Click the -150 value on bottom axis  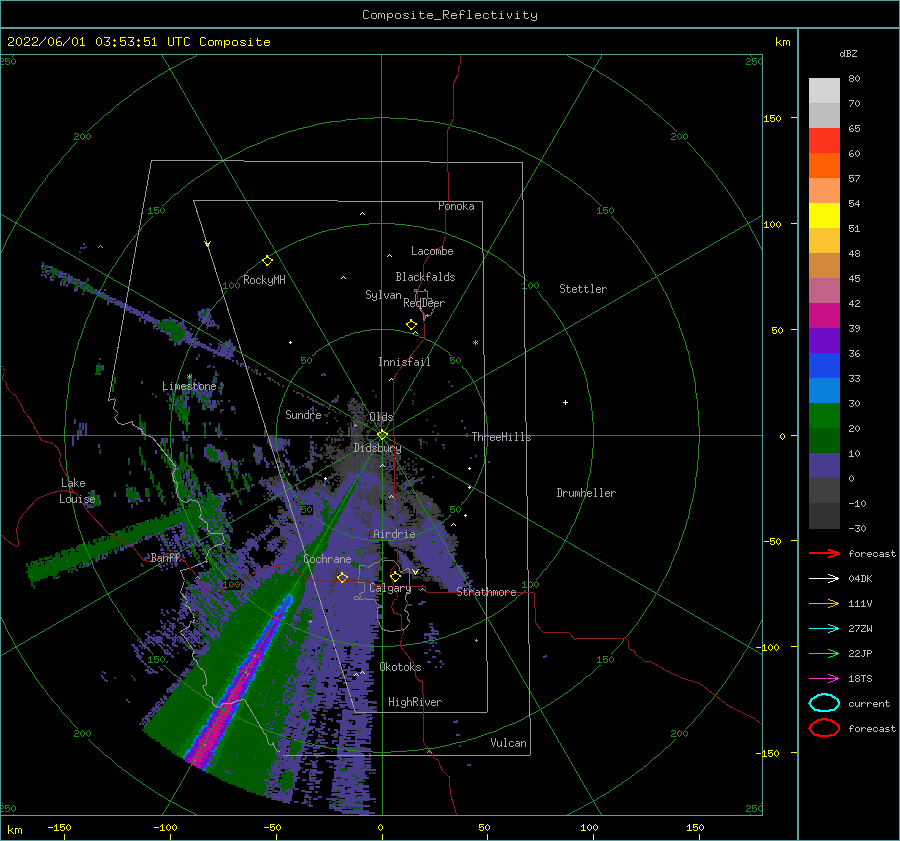click(x=59, y=827)
